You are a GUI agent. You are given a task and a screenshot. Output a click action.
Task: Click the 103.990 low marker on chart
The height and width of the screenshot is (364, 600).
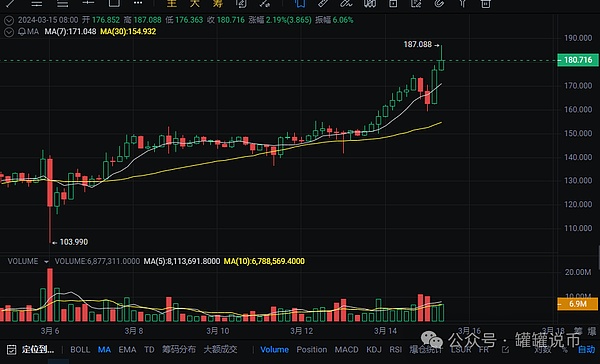click(x=74, y=242)
